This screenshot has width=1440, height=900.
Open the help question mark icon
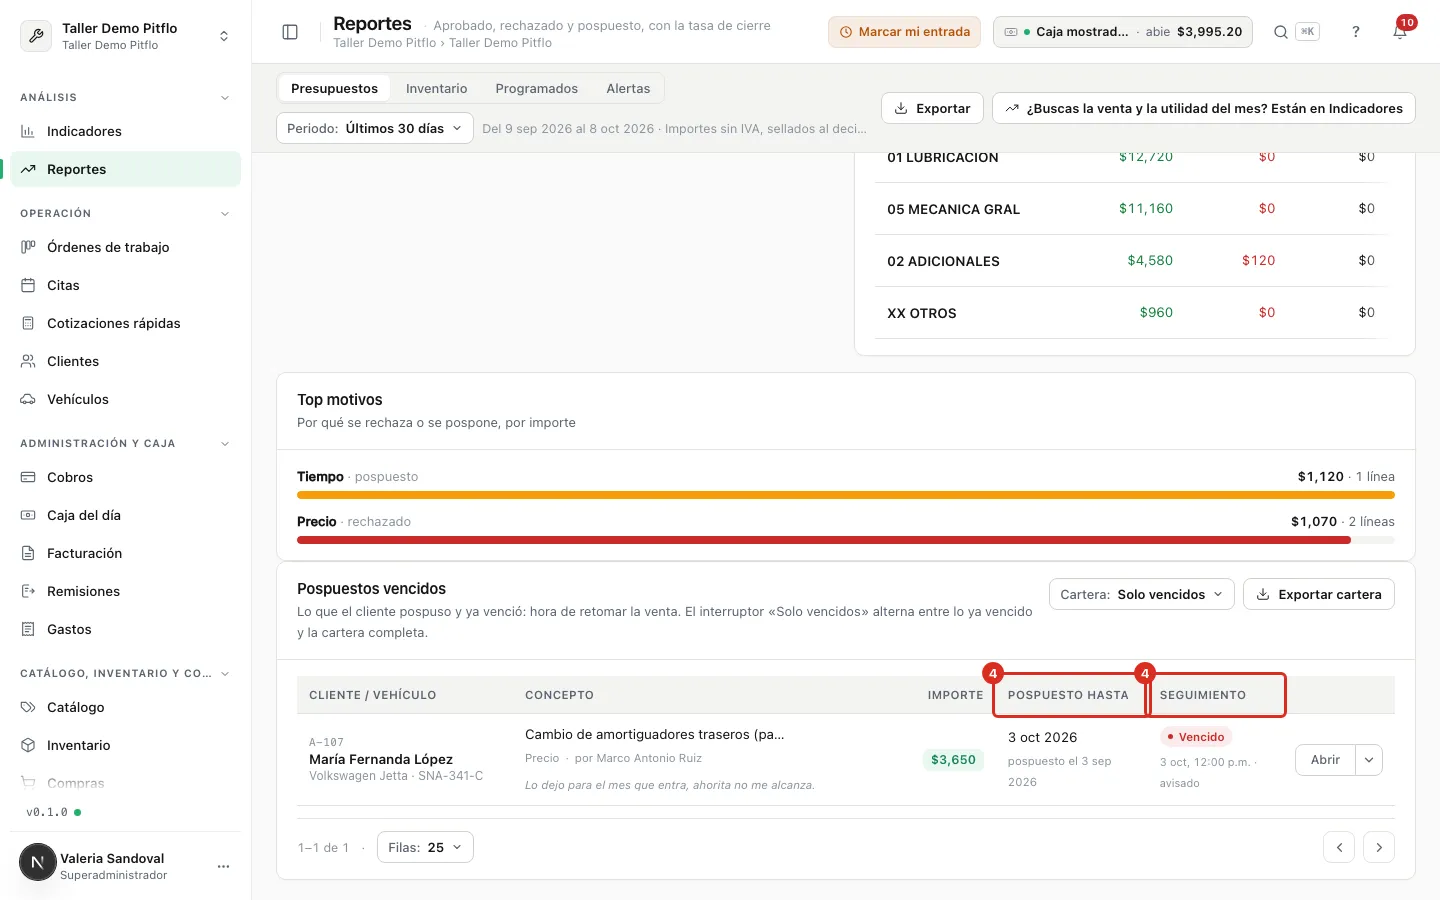pos(1356,32)
